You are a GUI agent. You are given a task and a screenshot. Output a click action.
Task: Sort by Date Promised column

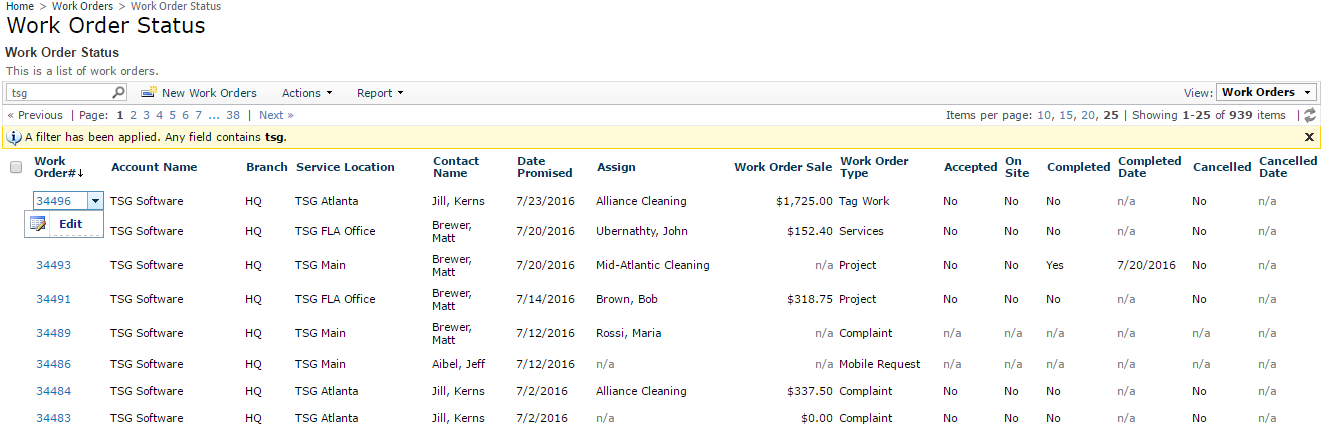(545, 167)
